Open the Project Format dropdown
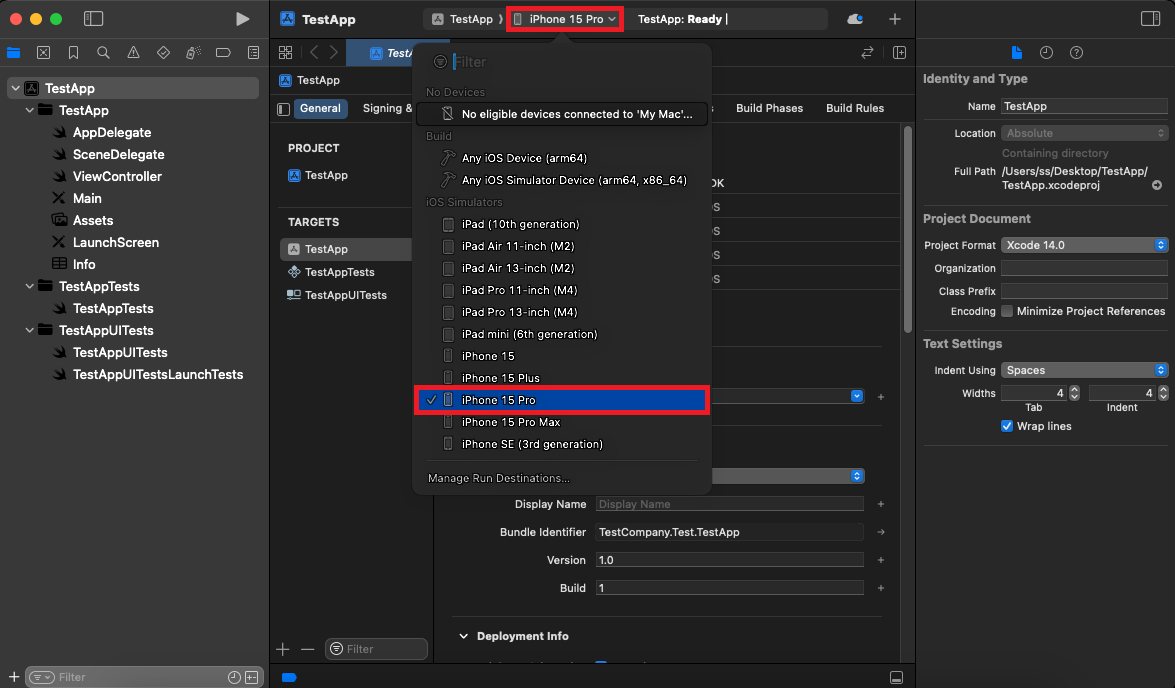 tap(1084, 245)
